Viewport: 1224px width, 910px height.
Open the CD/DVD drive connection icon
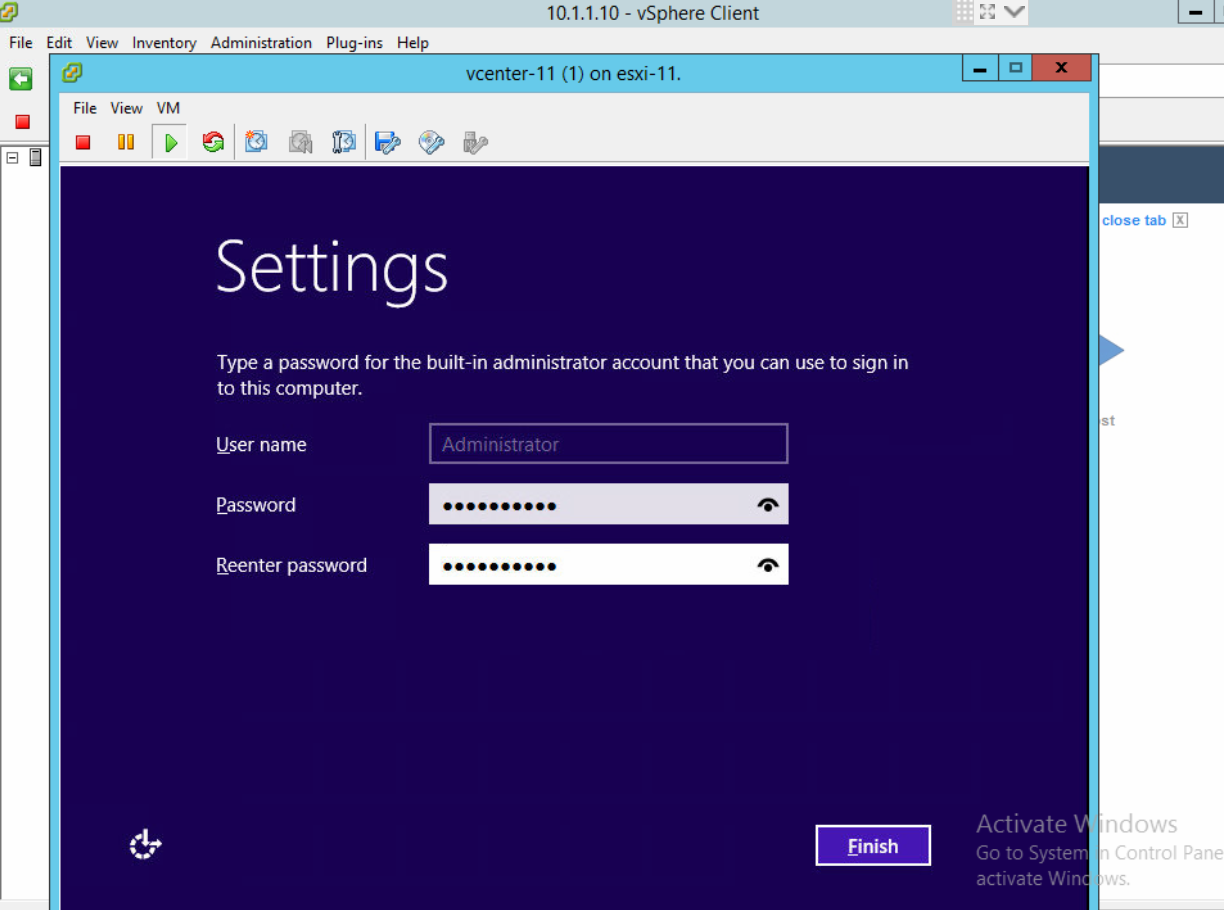431,143
